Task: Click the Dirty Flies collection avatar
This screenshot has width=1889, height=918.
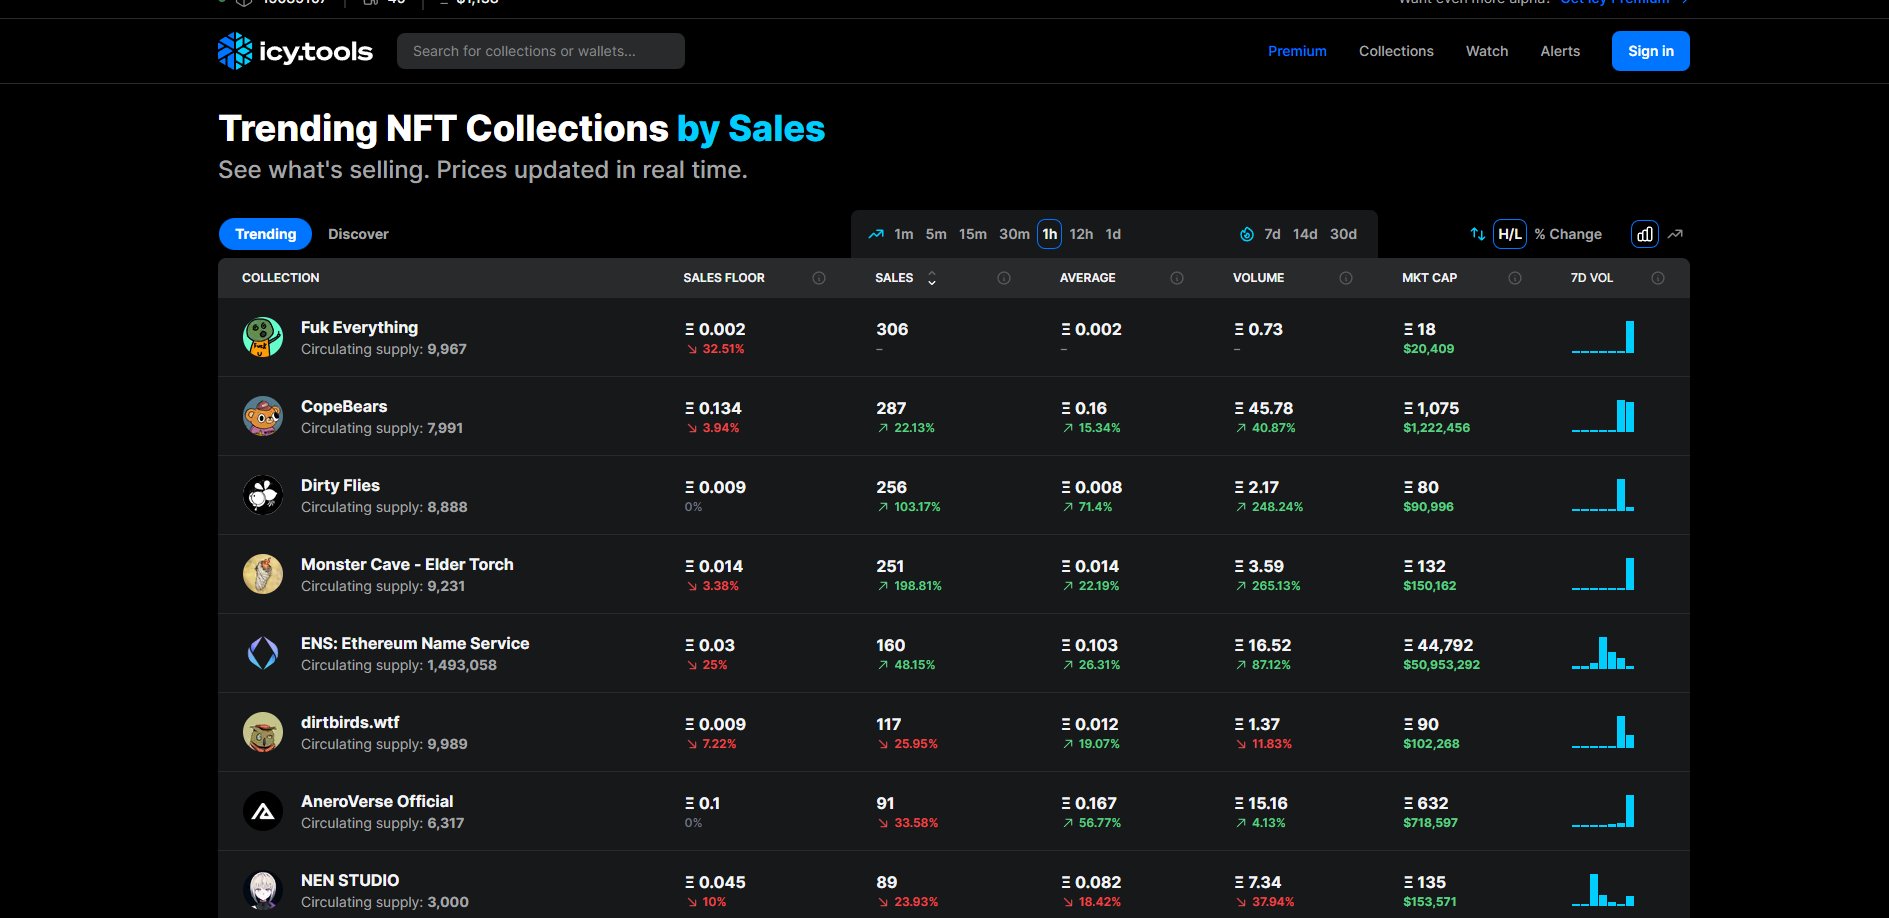Action: coord(263,495)
